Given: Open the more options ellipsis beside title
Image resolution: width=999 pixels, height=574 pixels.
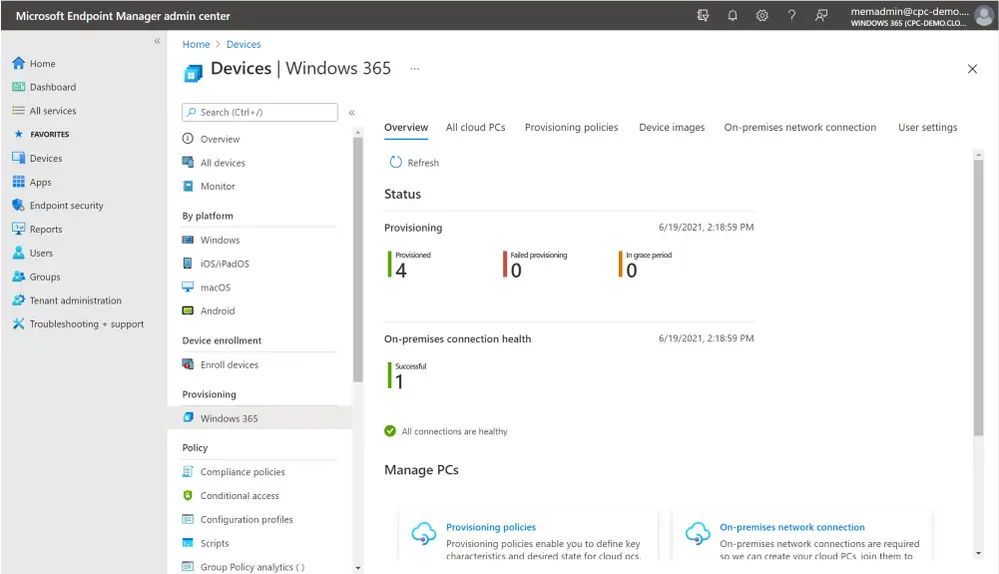Looking at the screenshot, I should coord(415,68).
